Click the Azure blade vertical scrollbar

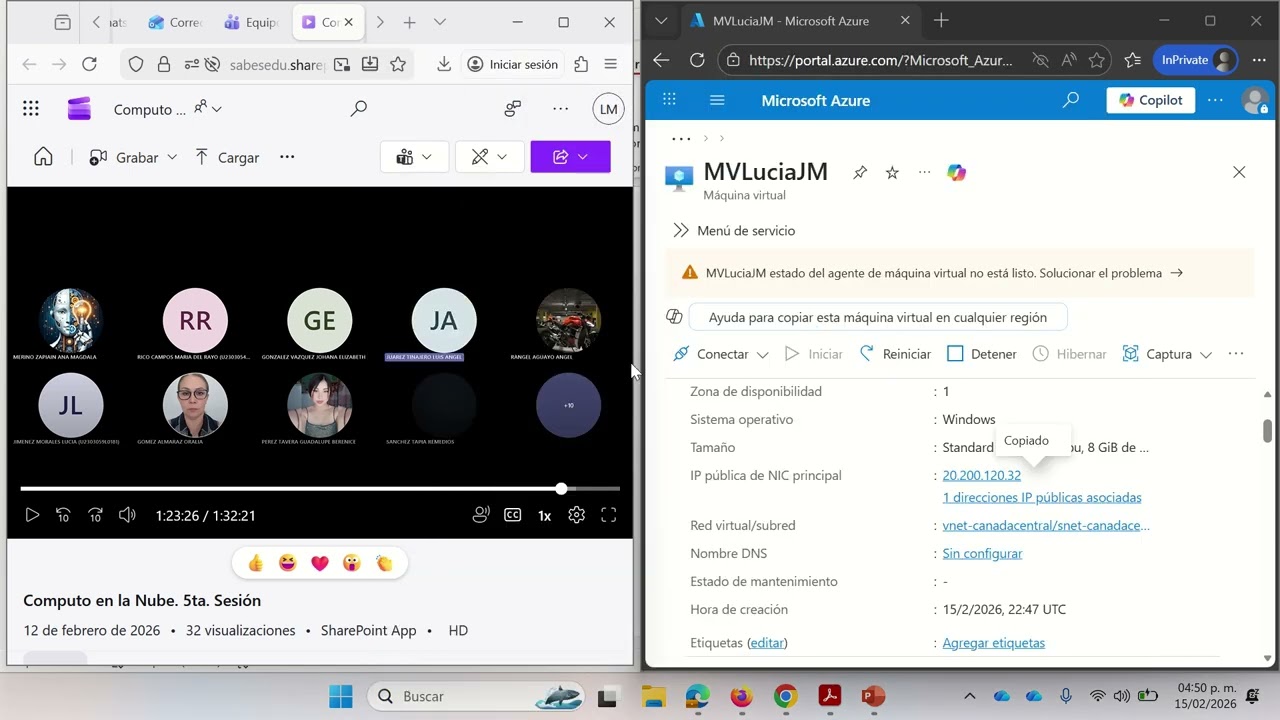(1267, 430)
